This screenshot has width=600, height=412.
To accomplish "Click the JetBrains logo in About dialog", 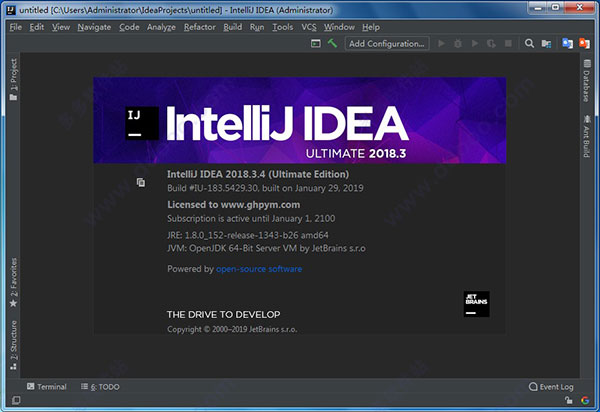I will point(476,304).
